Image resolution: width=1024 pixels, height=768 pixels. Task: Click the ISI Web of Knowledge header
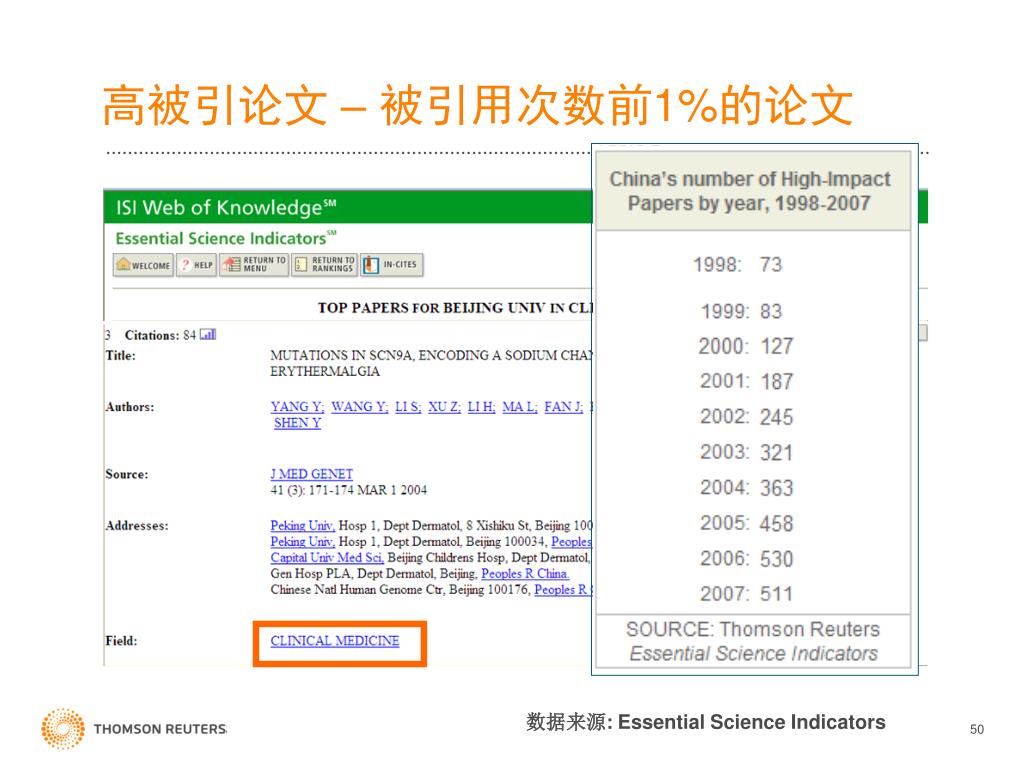click(226, 208)
